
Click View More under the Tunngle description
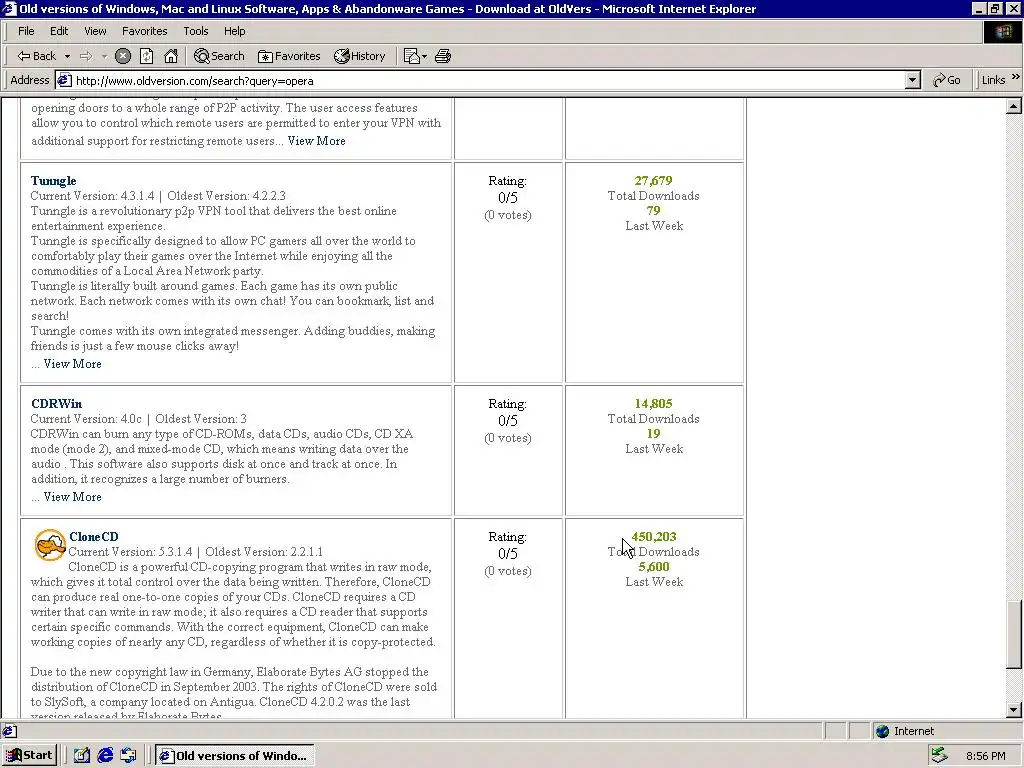tap(72, 364)
